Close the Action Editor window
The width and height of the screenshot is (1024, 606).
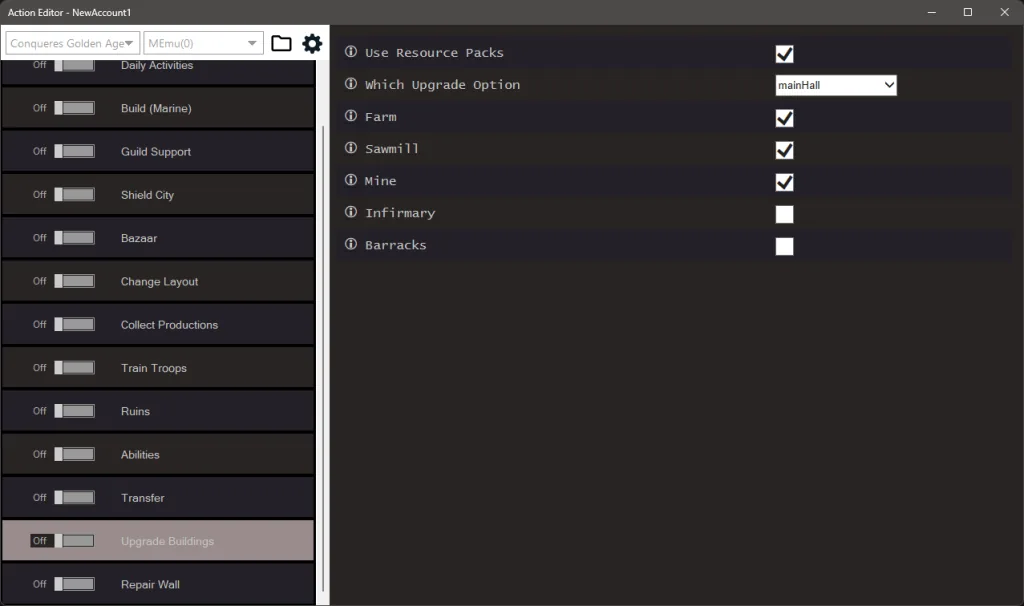point(1004,12)
